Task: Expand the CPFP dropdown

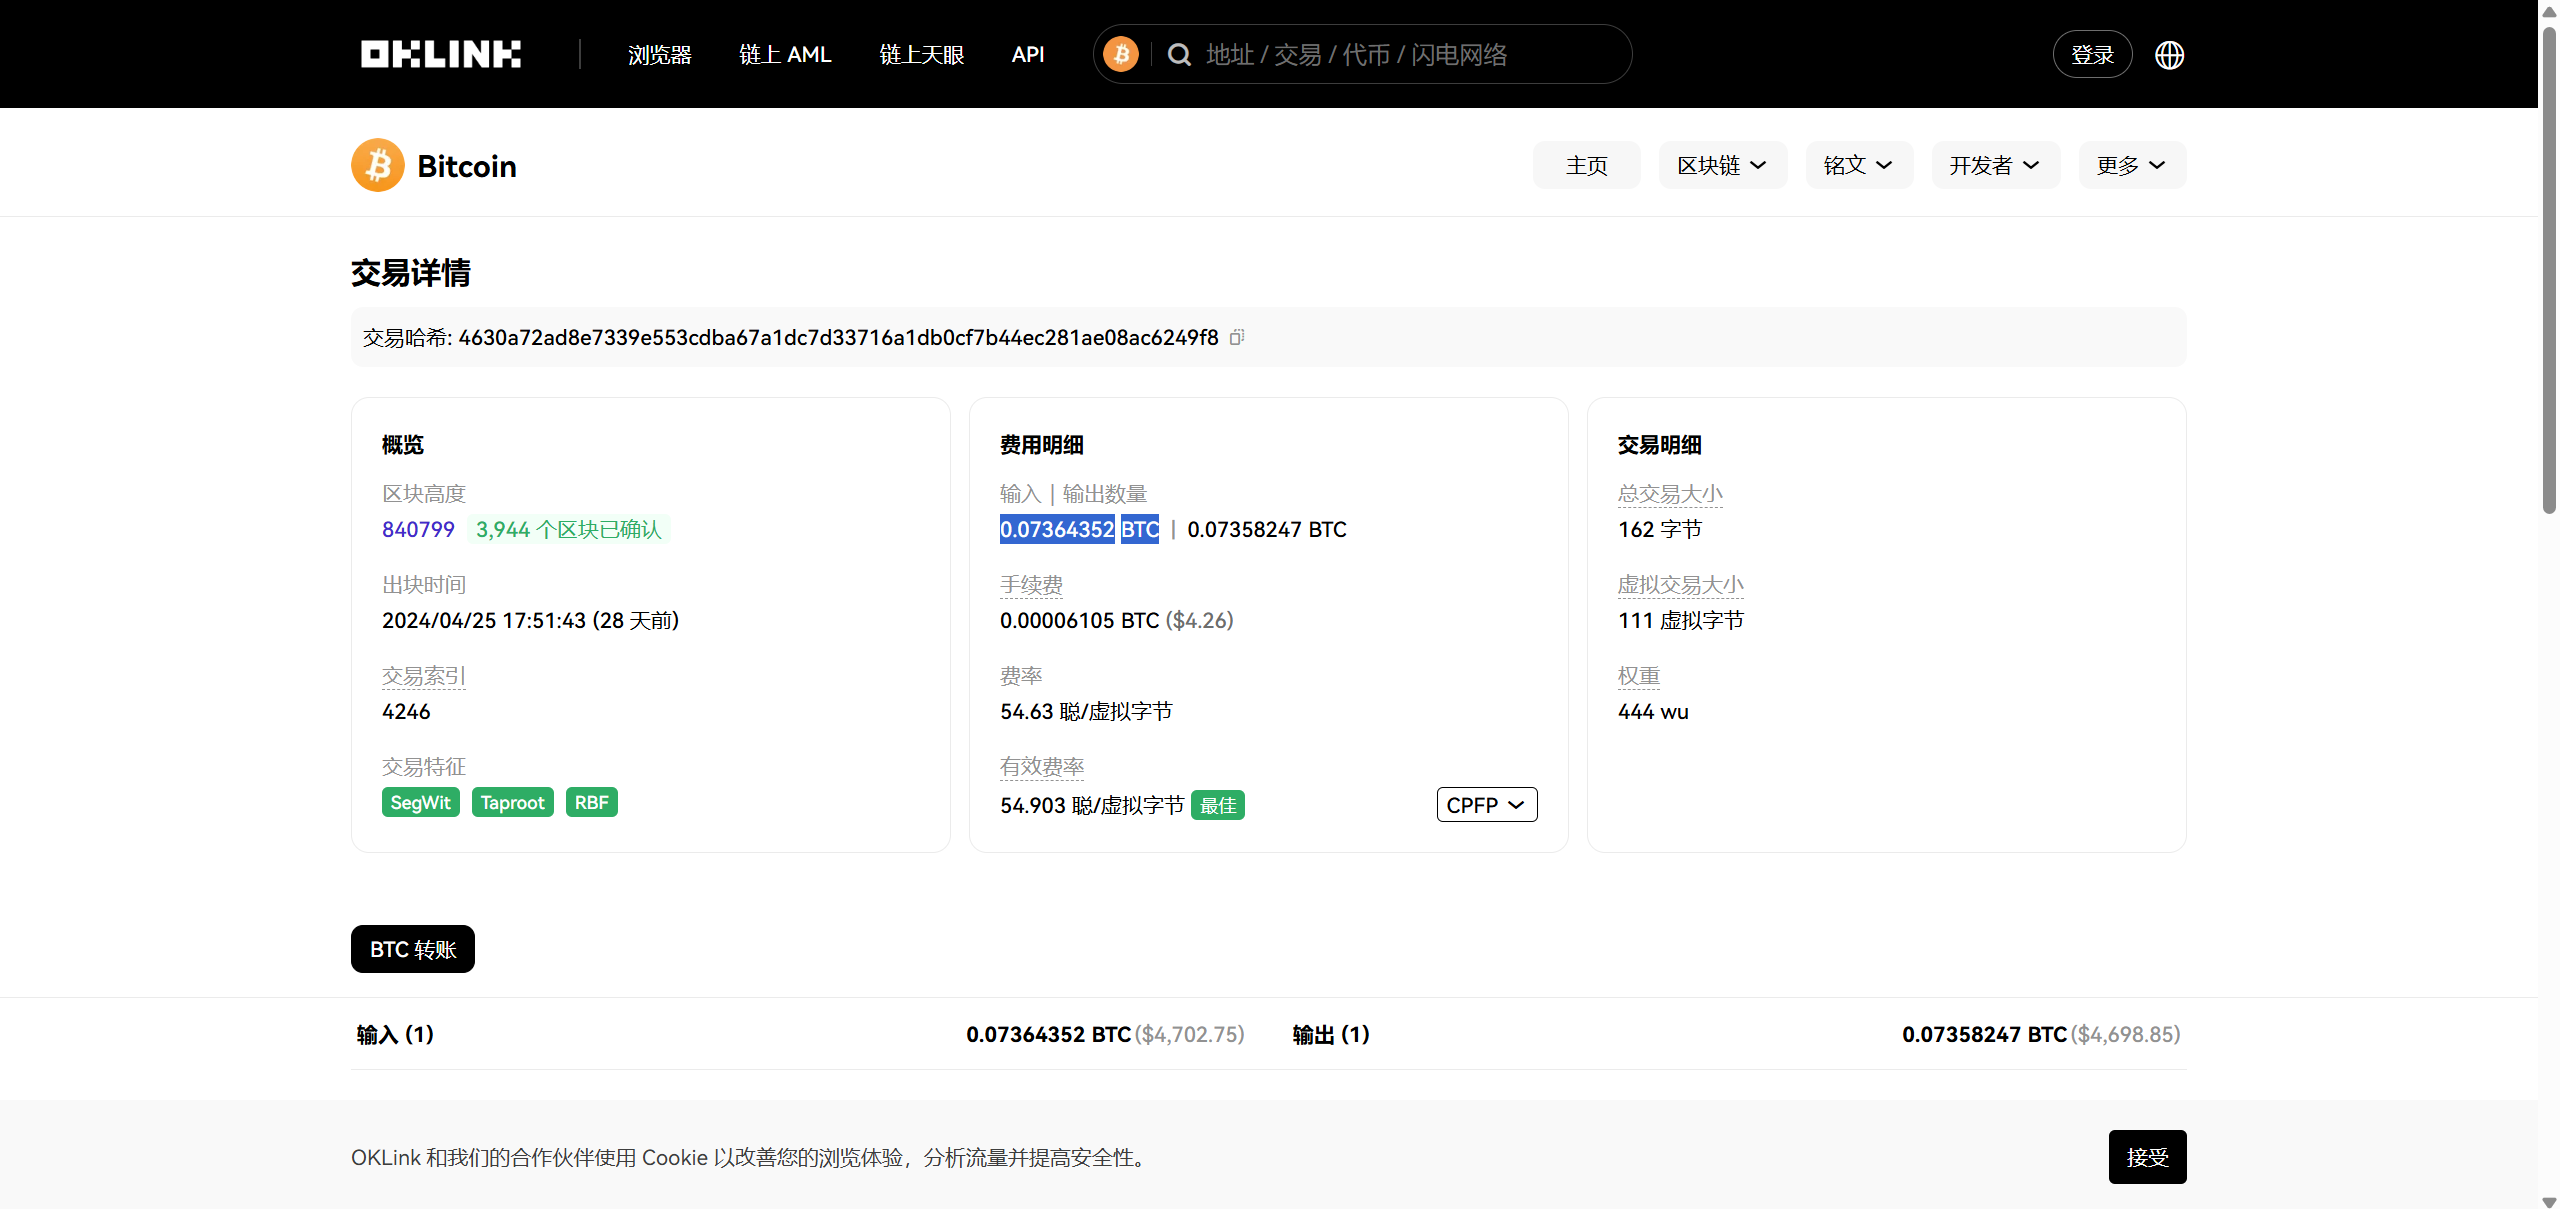Action: pyautogui.click(x=1486, y=805)
